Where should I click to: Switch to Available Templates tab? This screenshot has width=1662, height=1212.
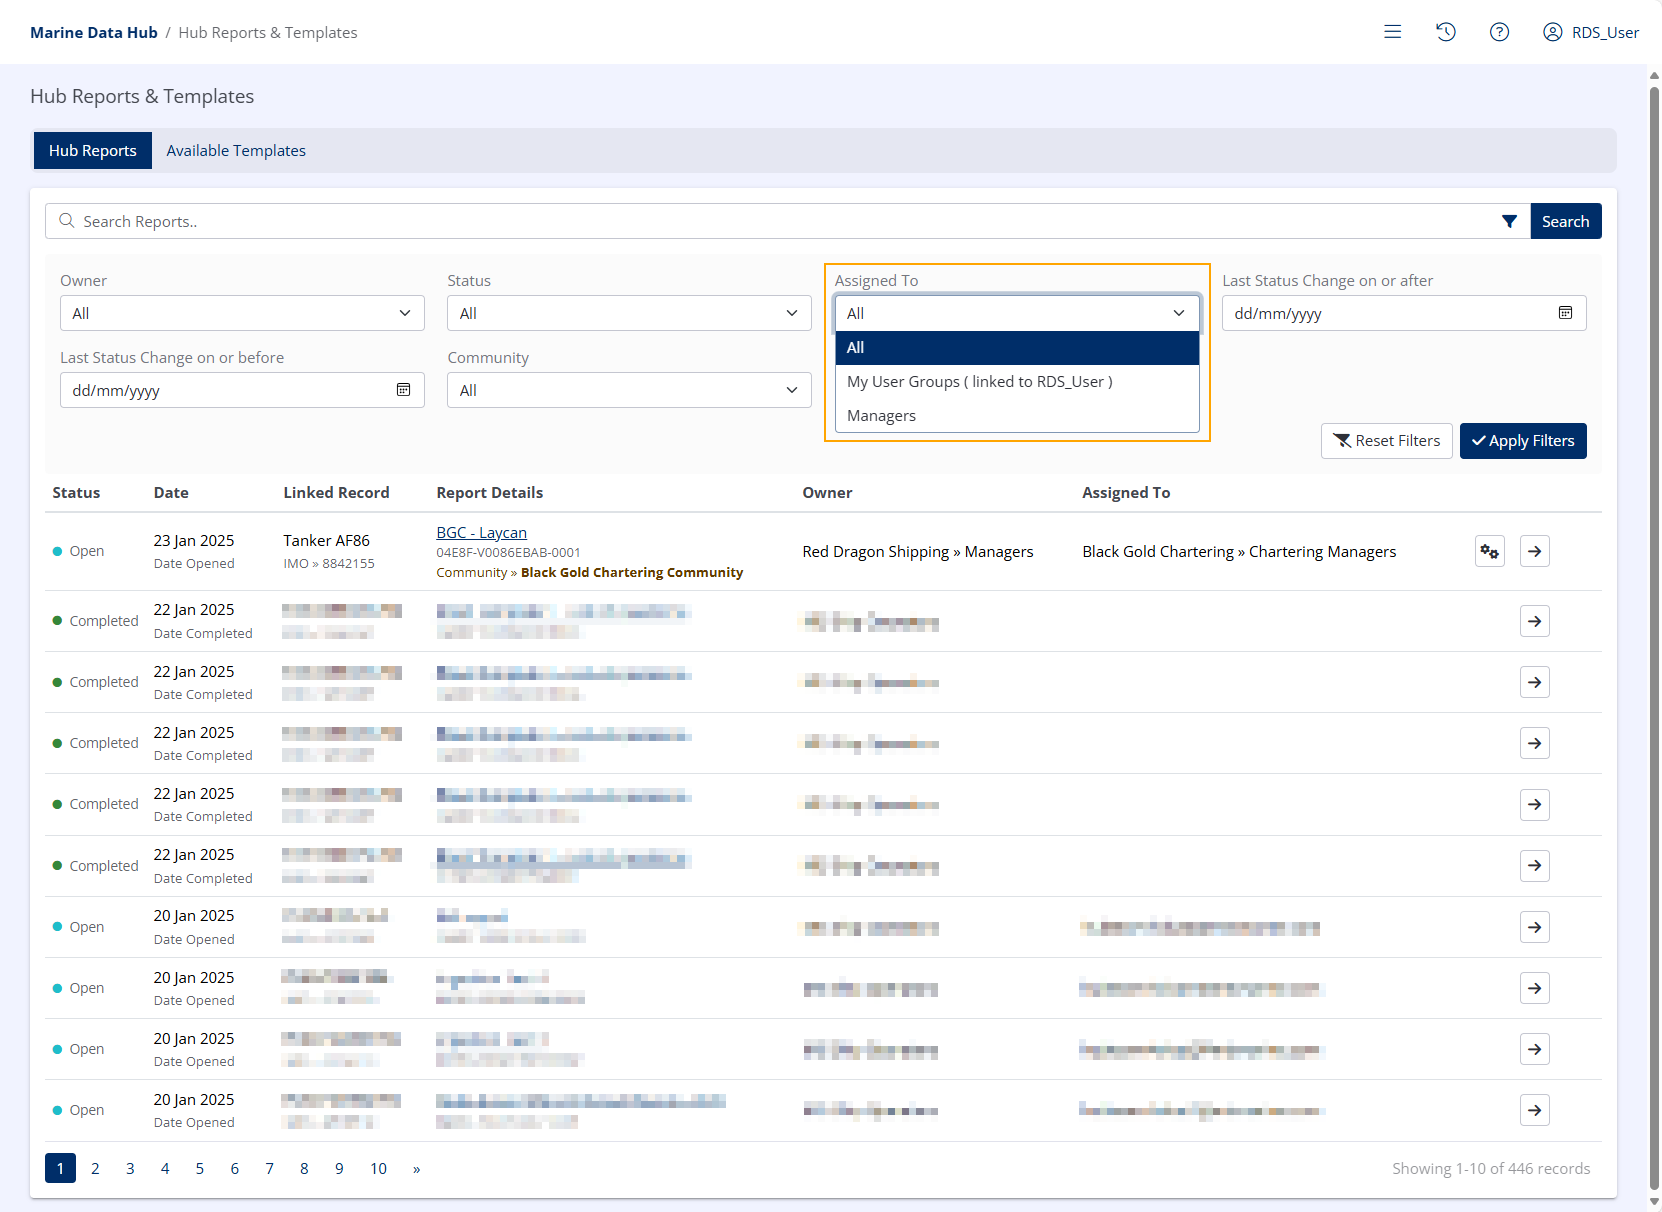[x=236, y=151]
